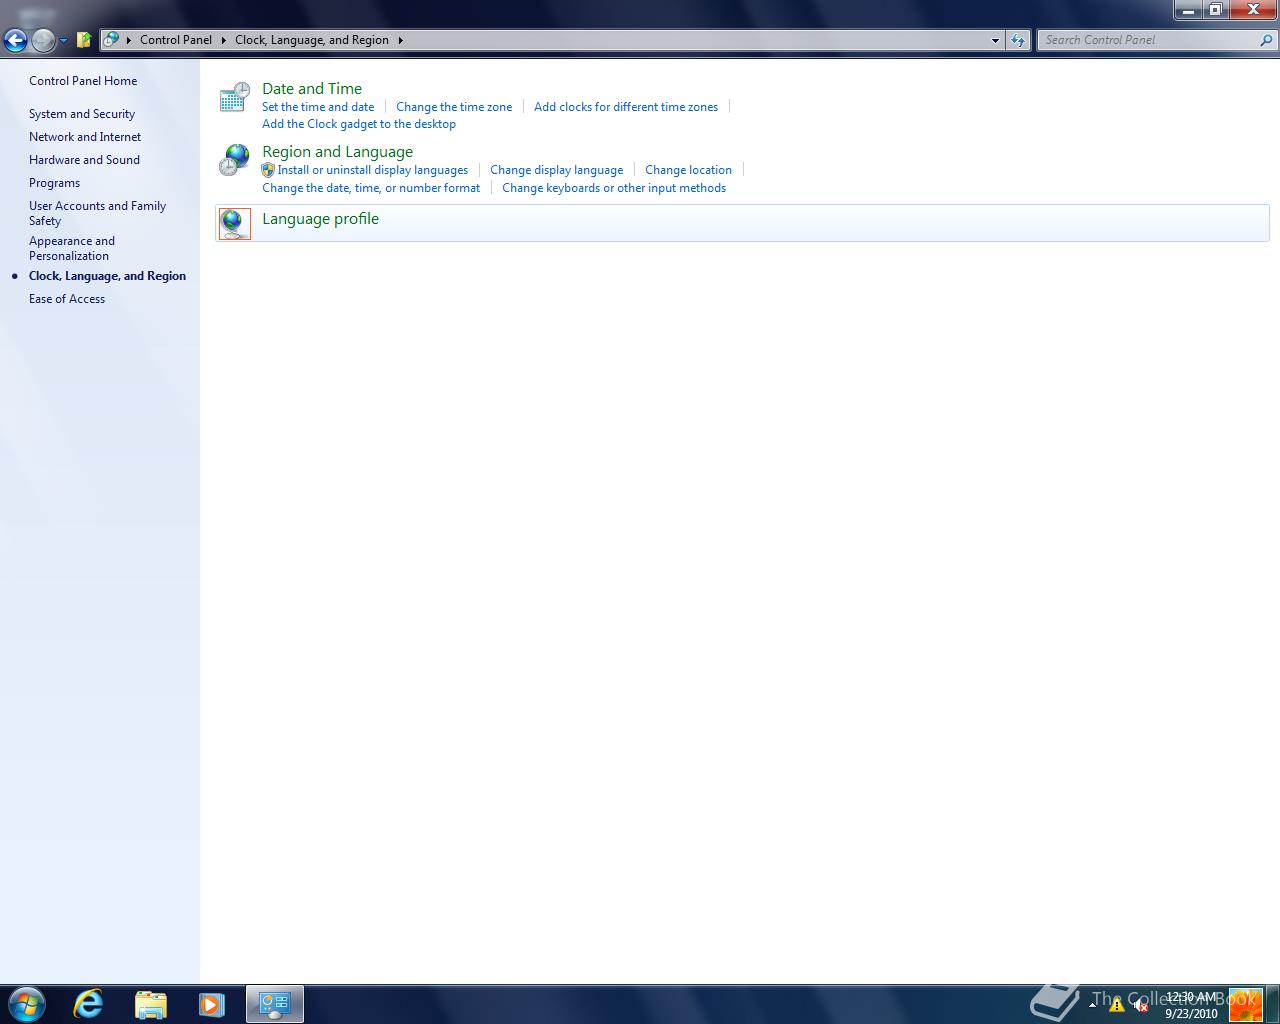Open the Date and Time heading
Screen dimensions: 1280x1024
(312, 89)
